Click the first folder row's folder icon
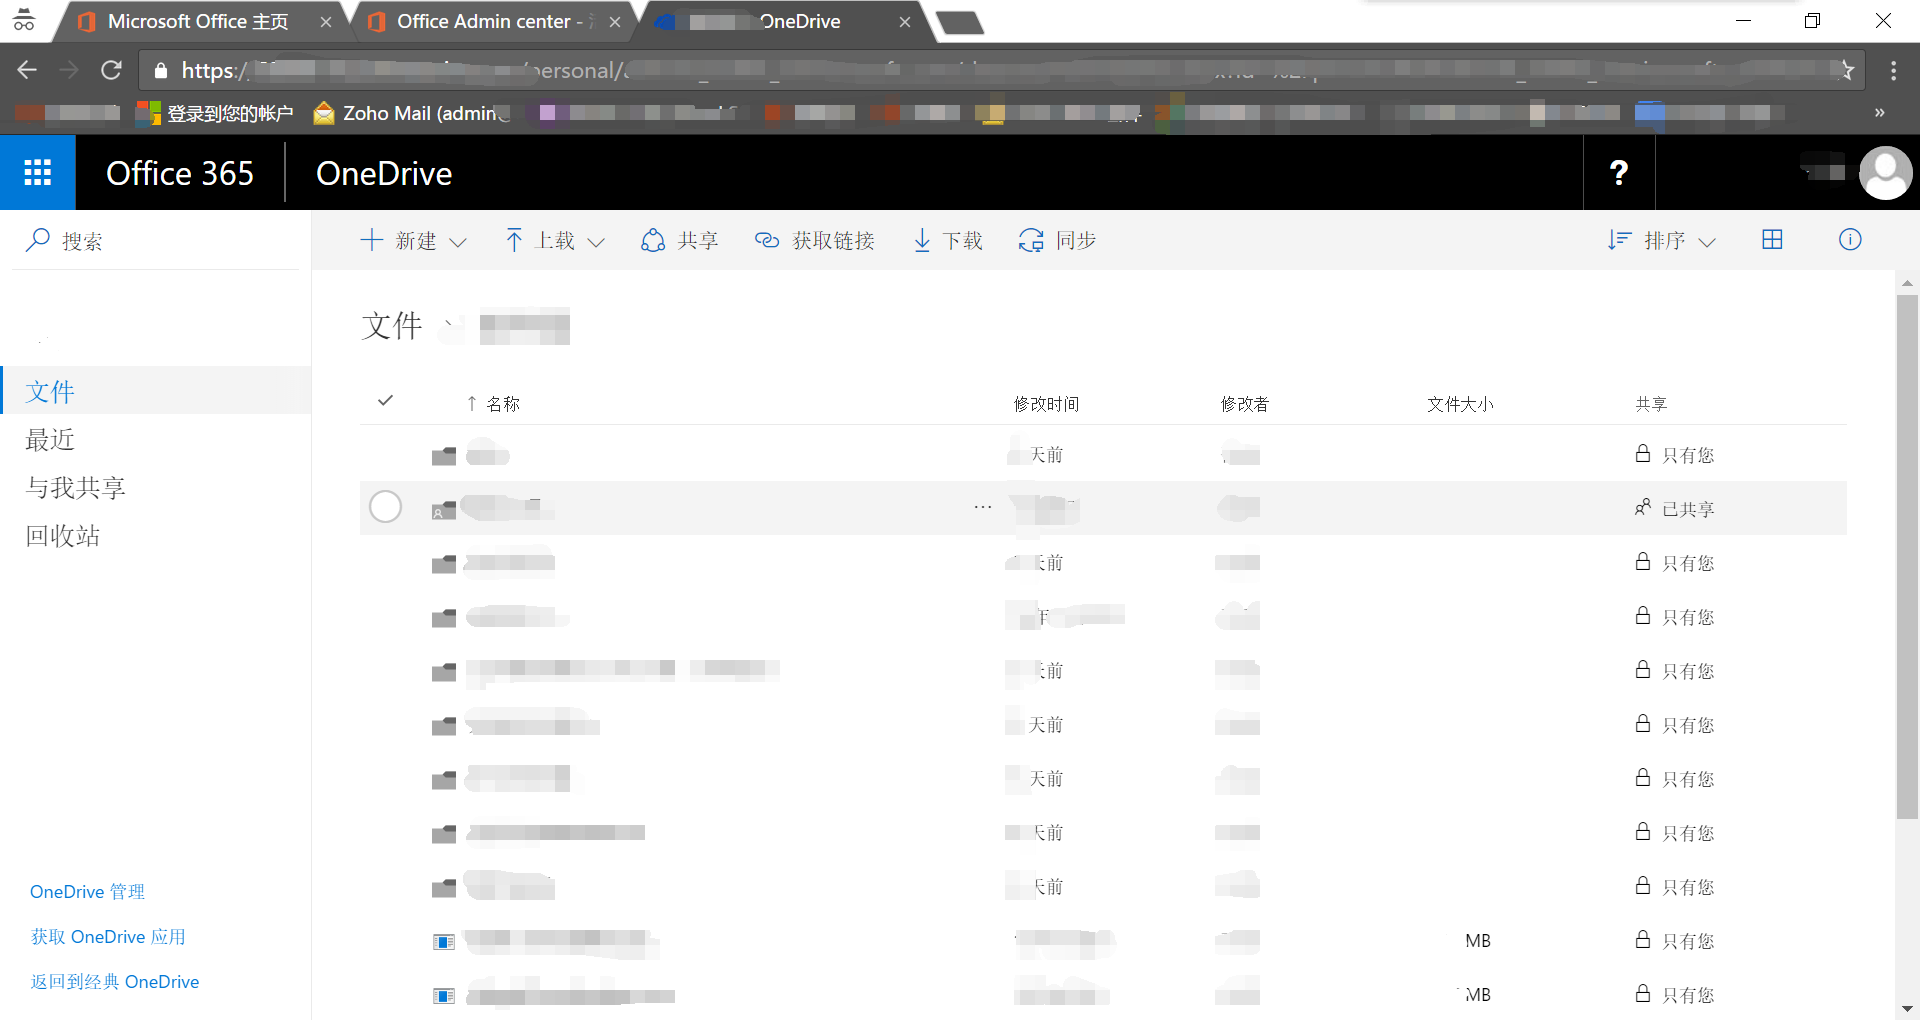Image resolution: width=1920 pixels, height=1020 pixels. [444, 456]
